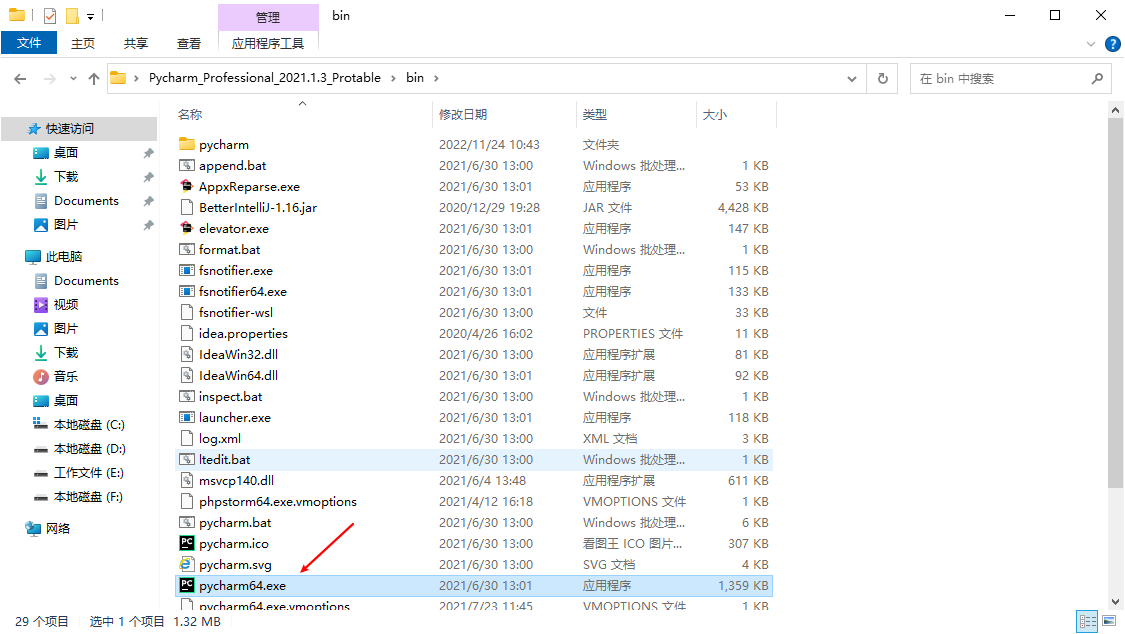The height and width of the screenshot is (634, 1125).
Task: Click bin segment in address bar
Action: pos(415,77)
